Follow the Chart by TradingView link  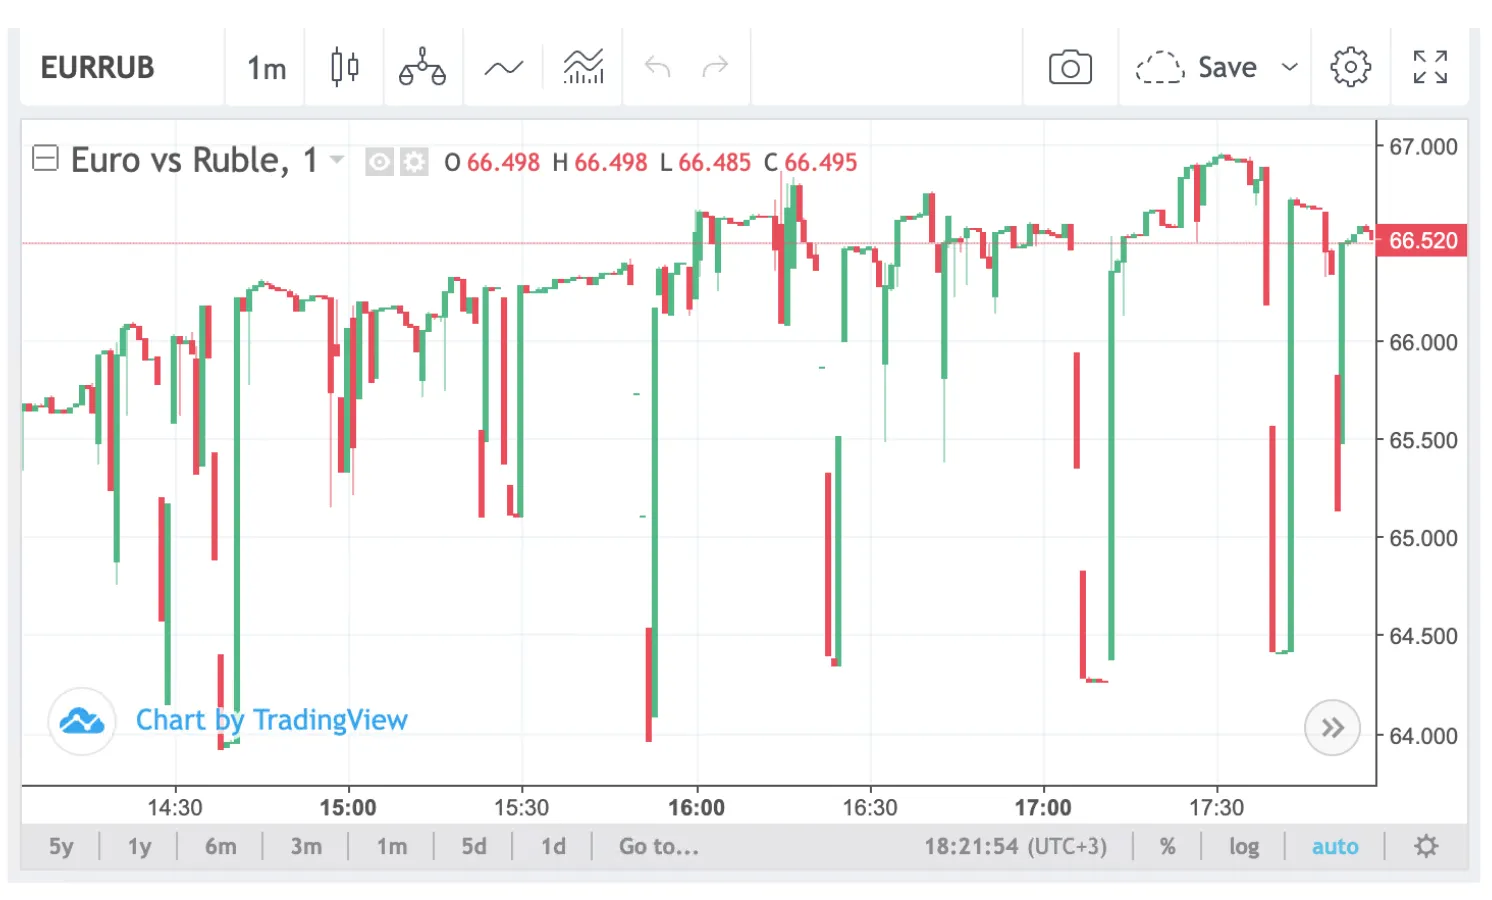272,720
